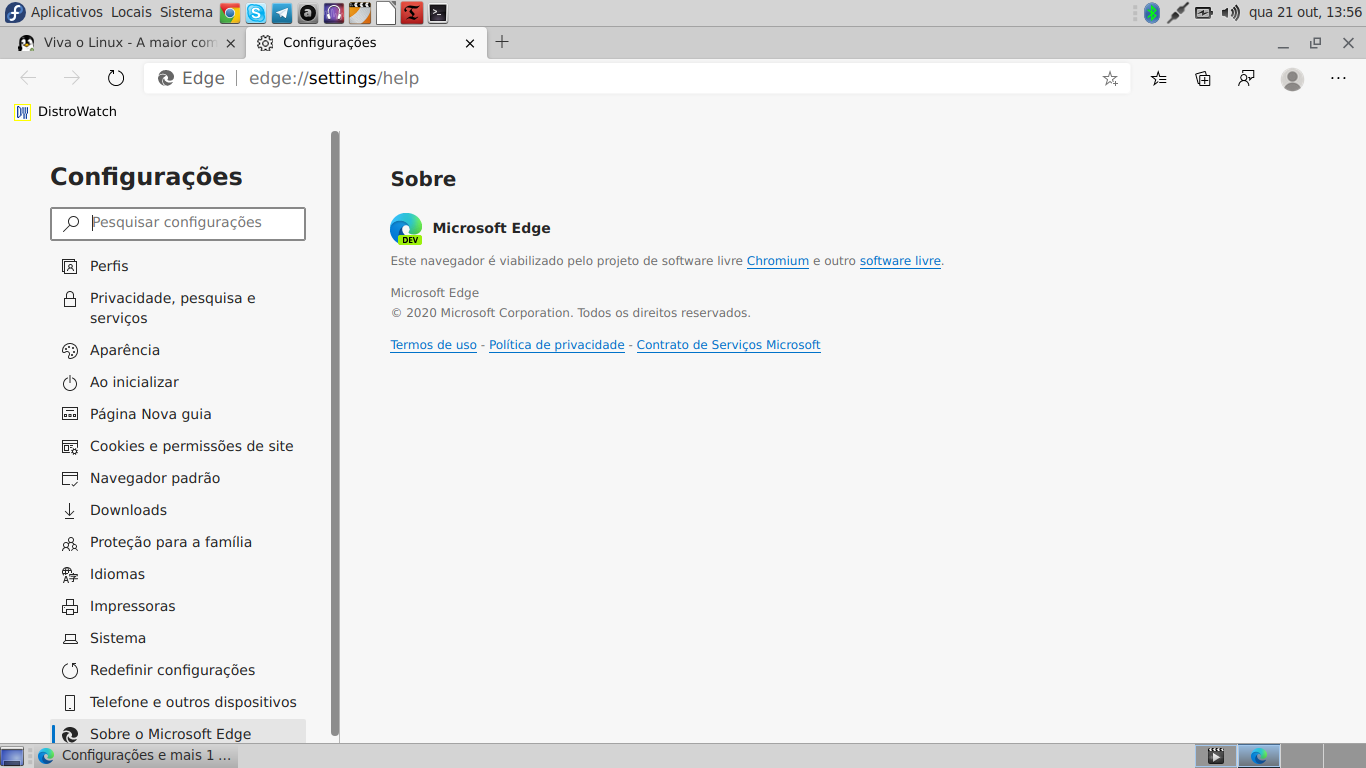1366x768 pixels.
Task: Click the browser back arrow
Action: pos(28,78)
